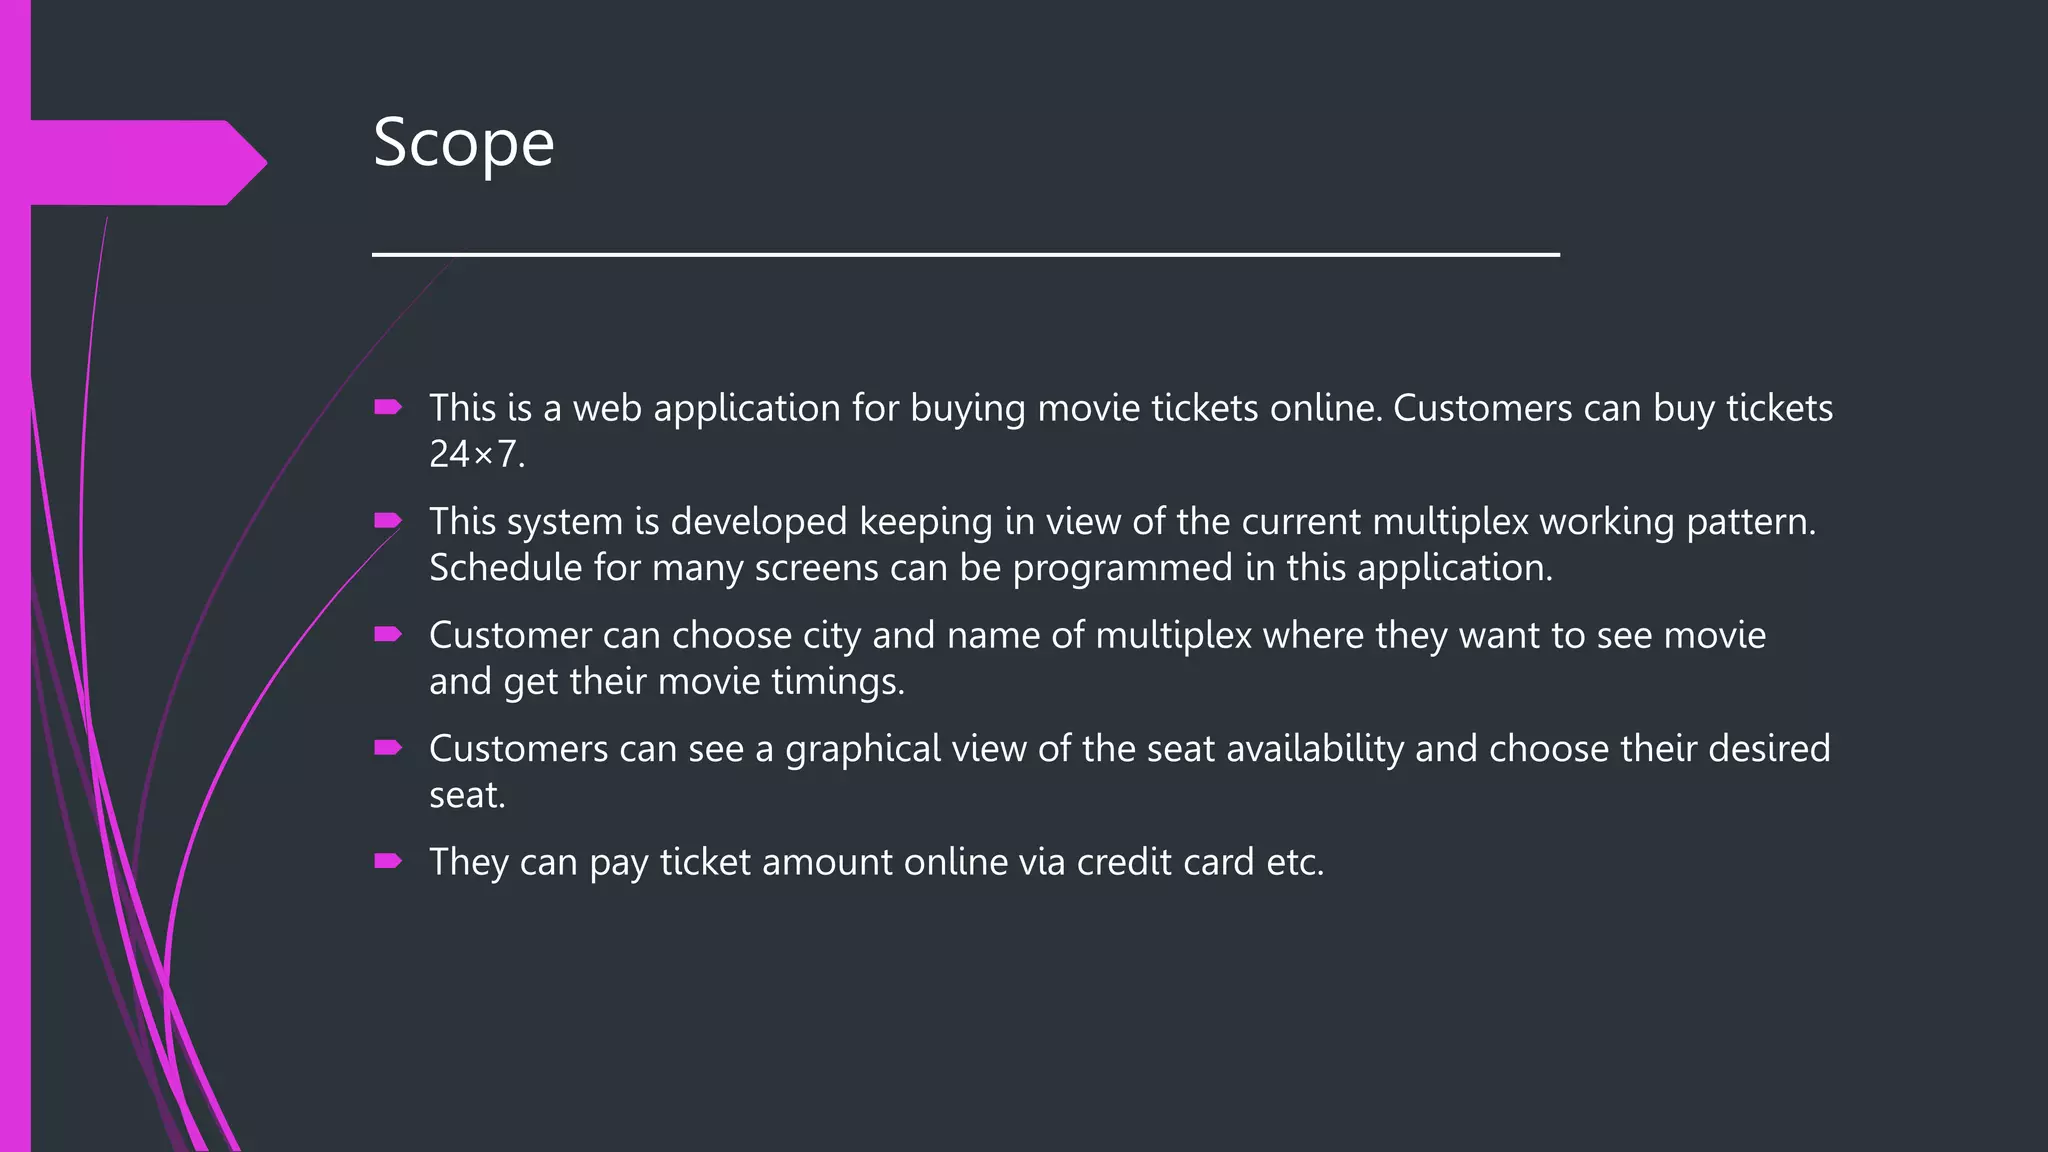Click the bullet arrow beside "Customer can choose city"
Screen dimensions: 2048x1152
(387, 634)
